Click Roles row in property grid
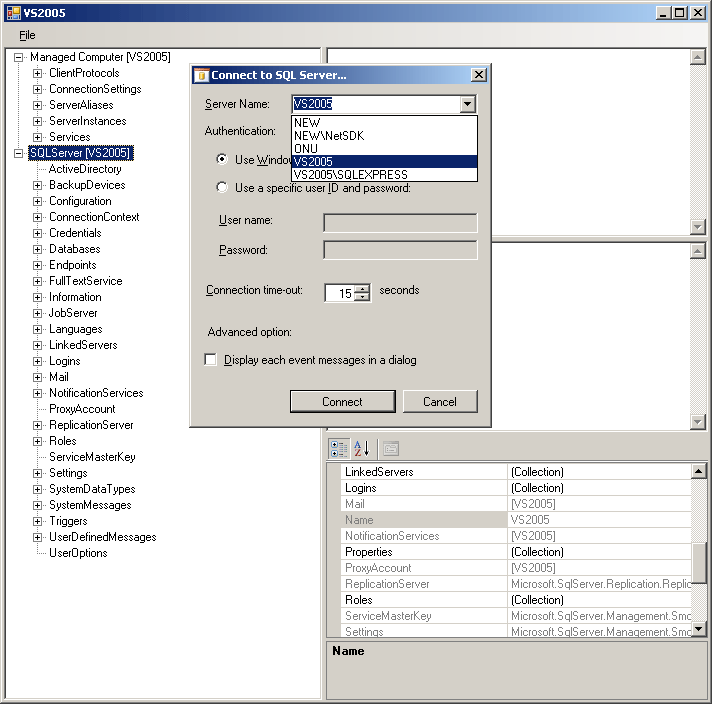This screenshot has width=712, height=704. click(x=516, y=600)
